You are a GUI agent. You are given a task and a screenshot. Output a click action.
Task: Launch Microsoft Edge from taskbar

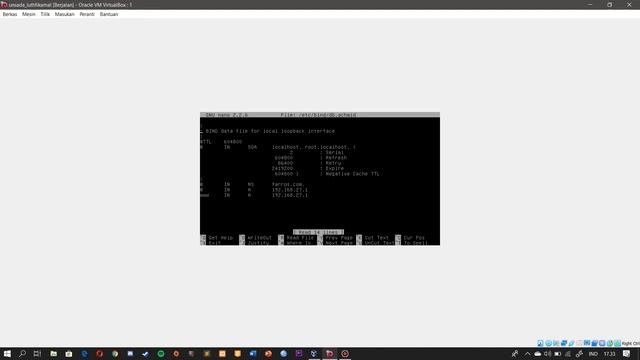click(x=84, y=353)
